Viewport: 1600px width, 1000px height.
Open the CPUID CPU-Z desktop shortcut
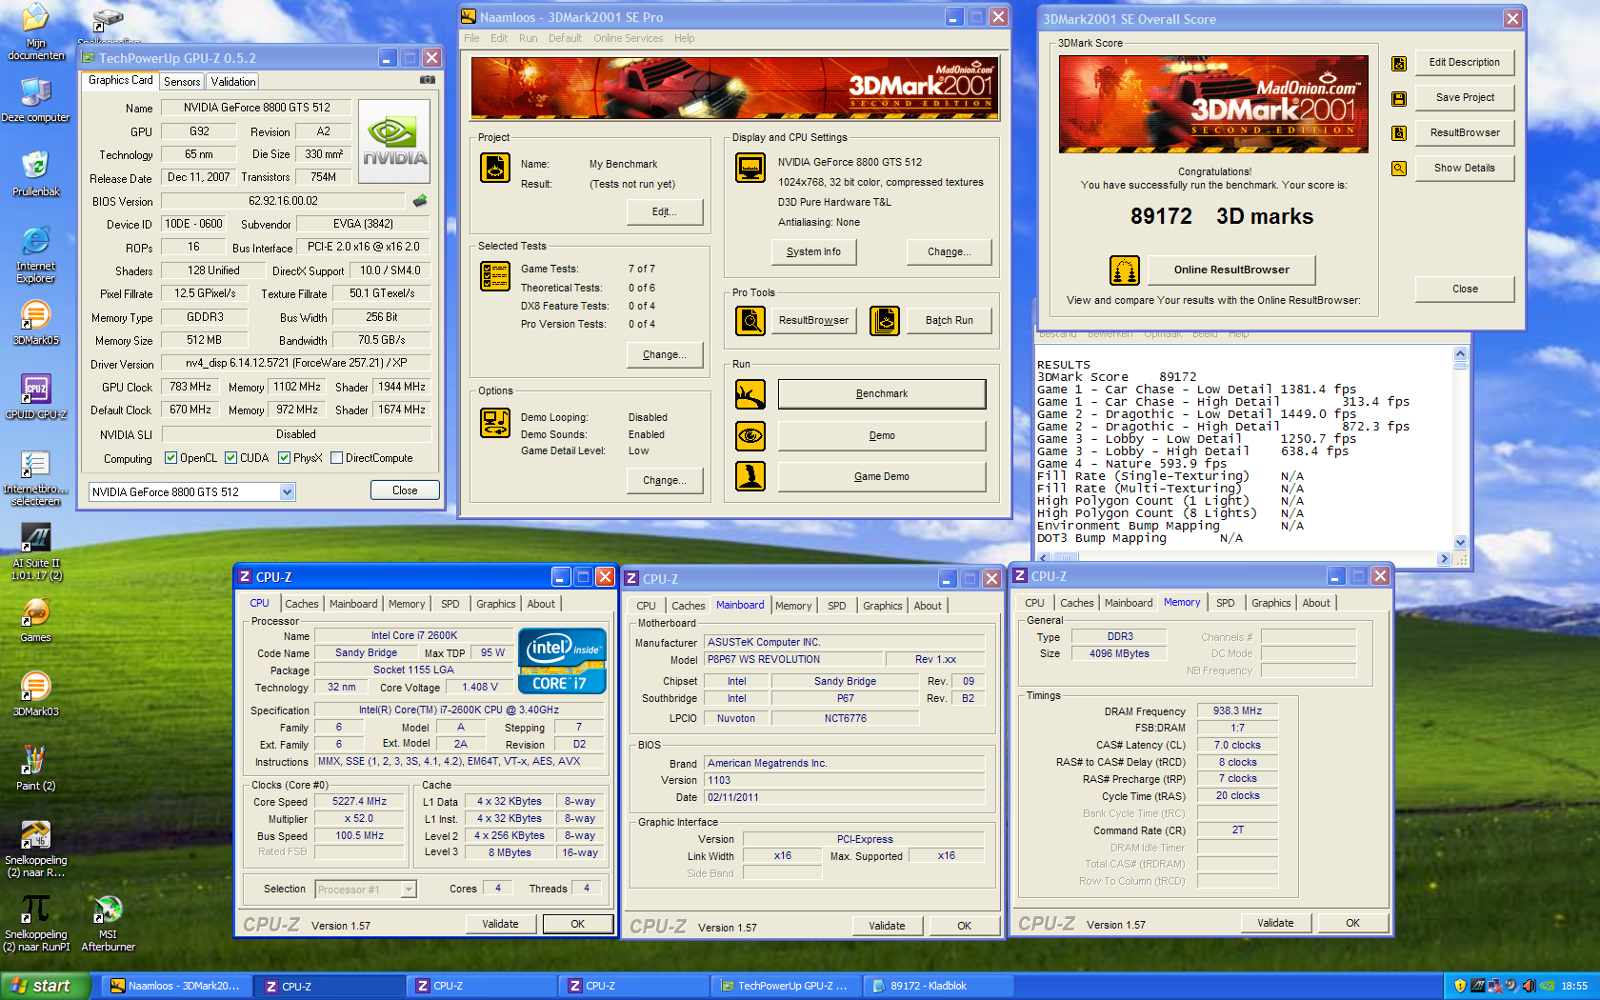pyautogui.click(x=36, y=396)
